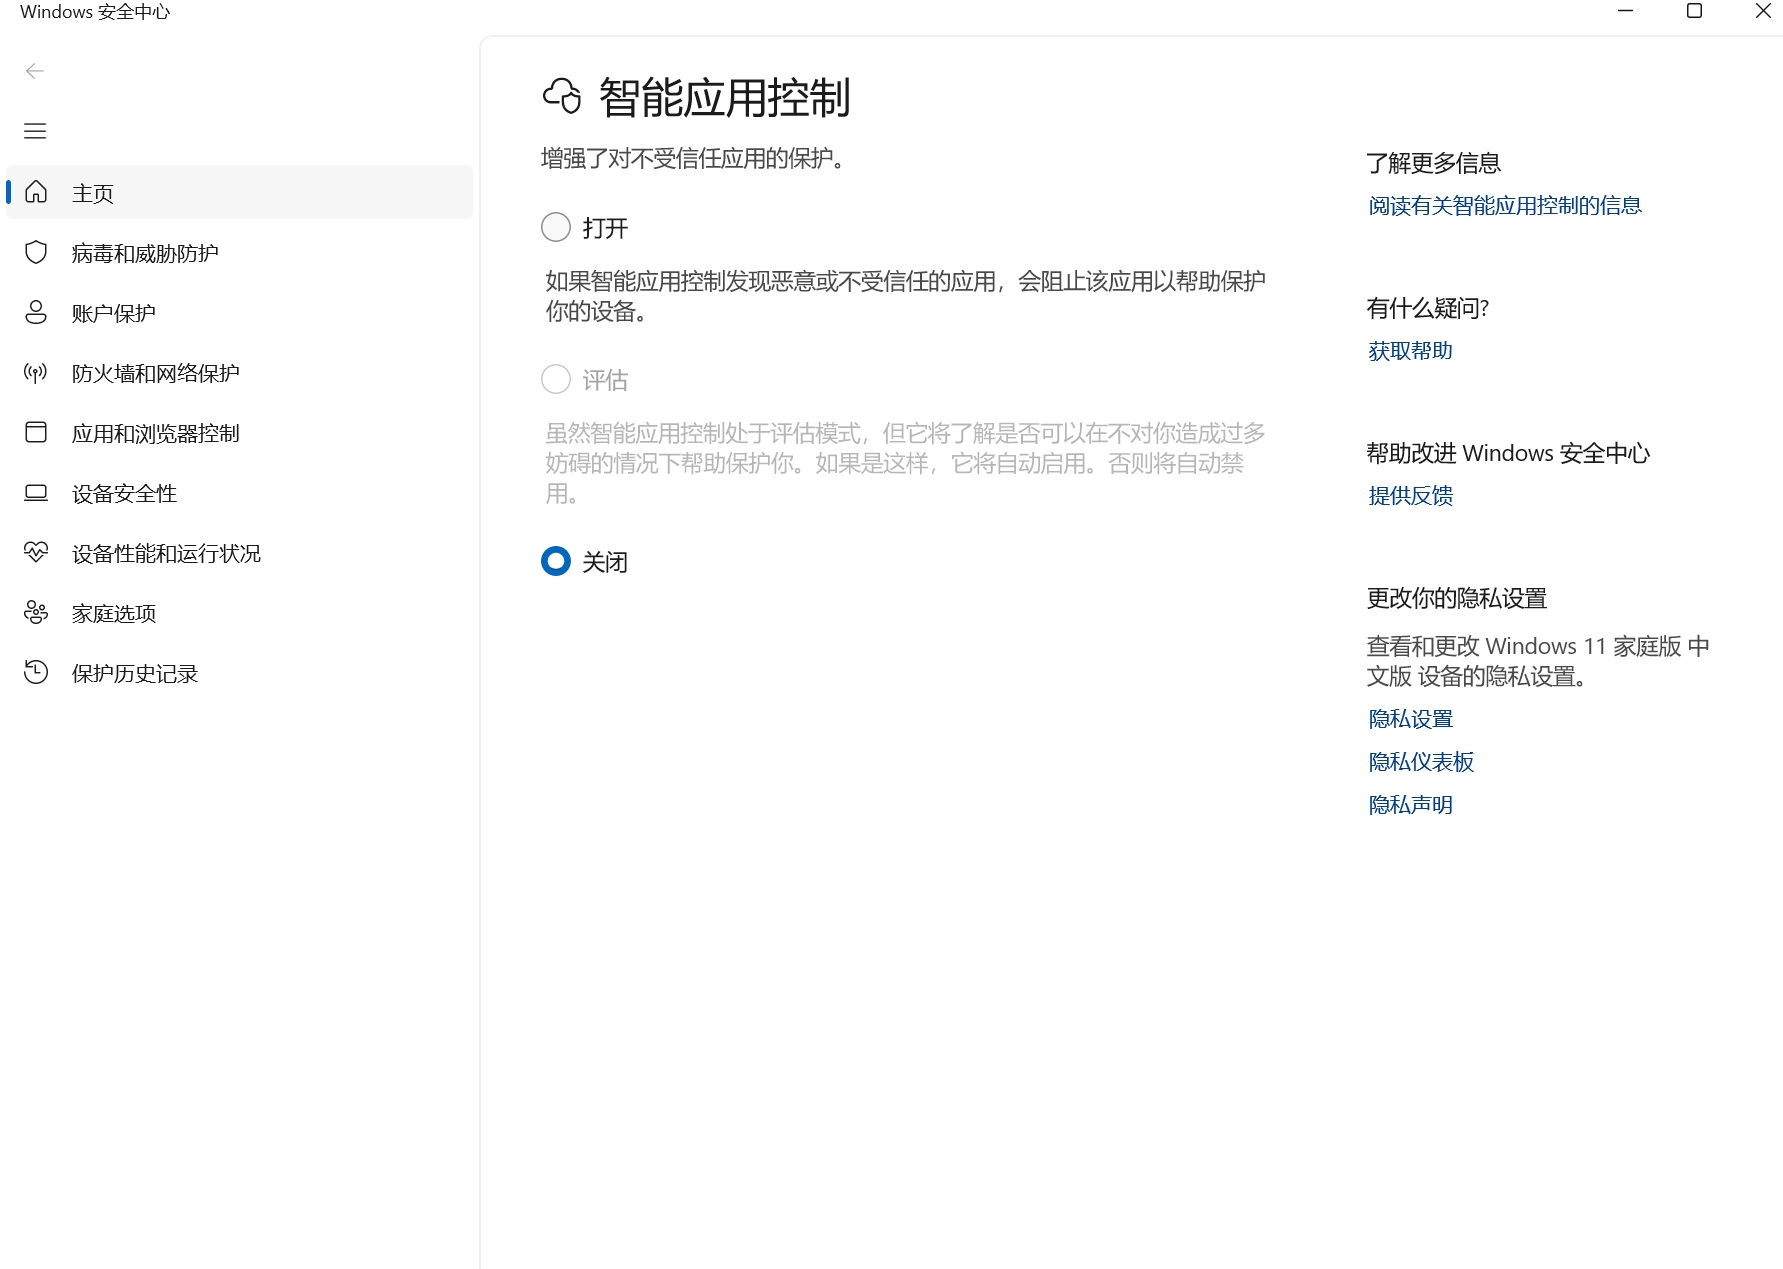Click the protection history clock icon
This screenshot has width=1783, height=1269.
pyautogui.click(x=36, y=672)
